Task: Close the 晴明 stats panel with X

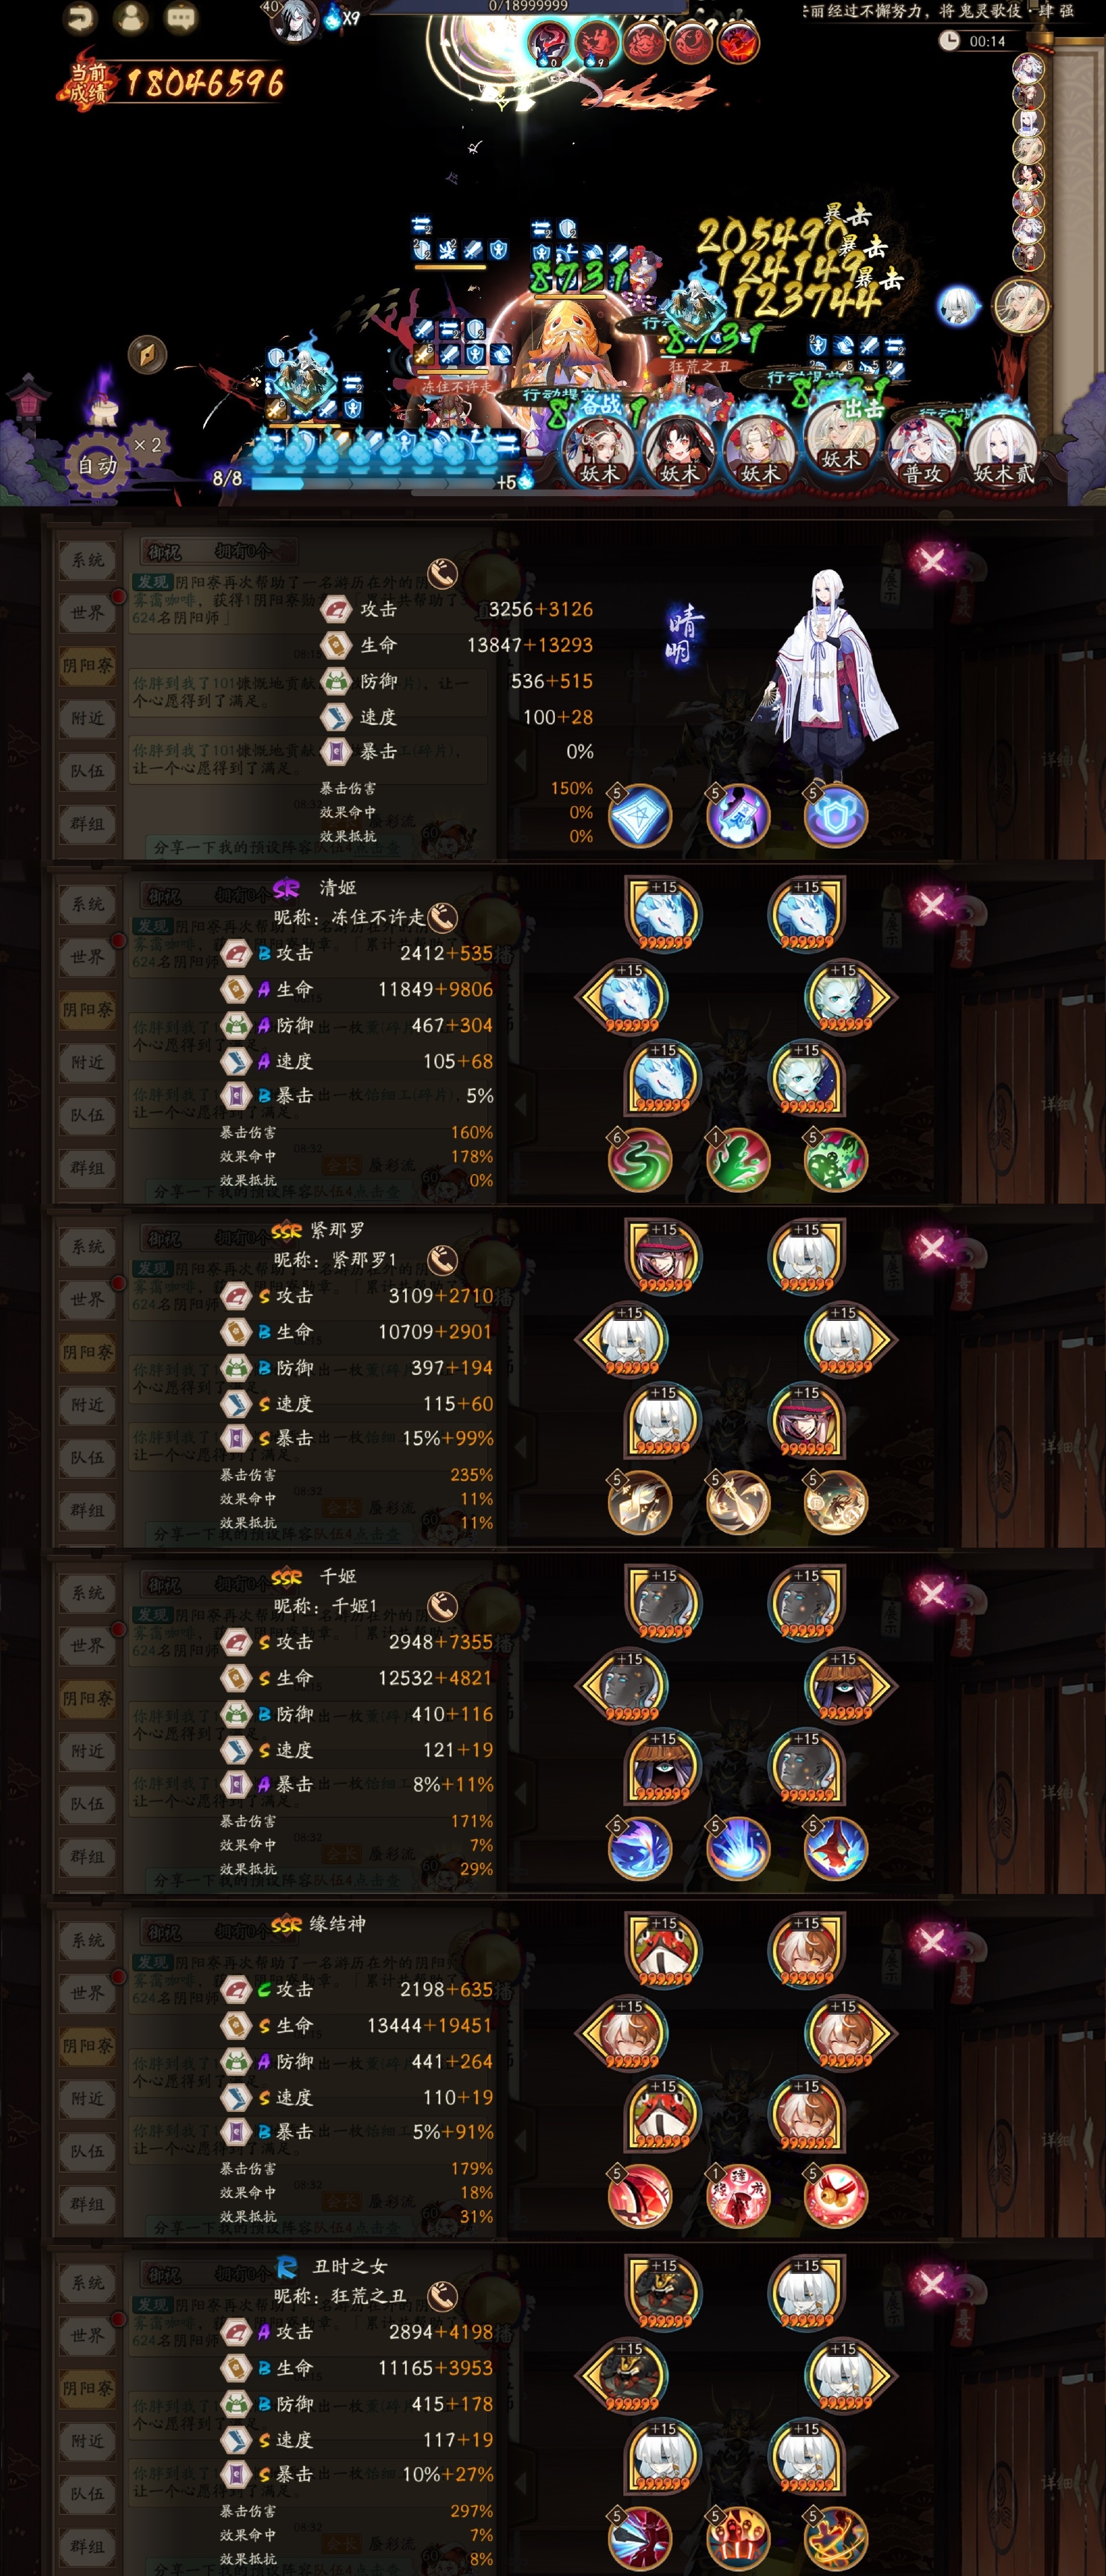Action: click(x=932, y=559)
